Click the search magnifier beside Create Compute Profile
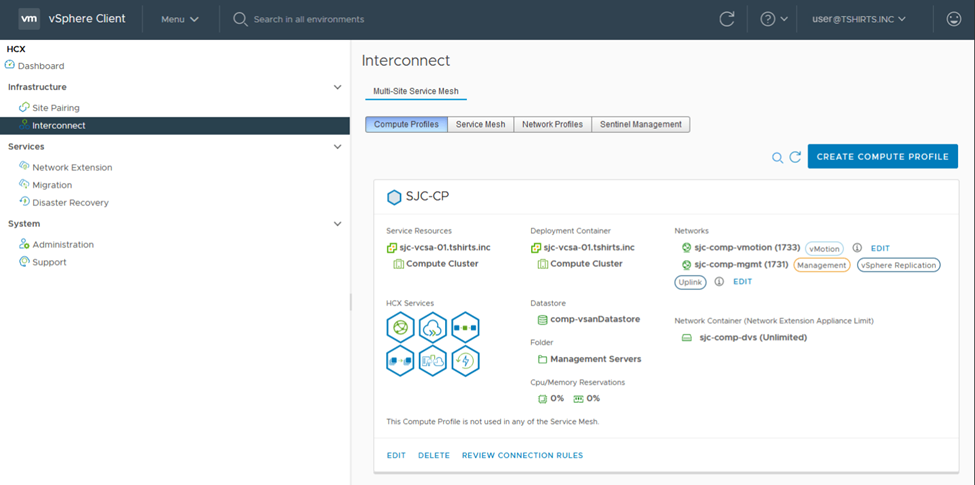This screenshot has width=975, height=485. click(x=777, y=157)
